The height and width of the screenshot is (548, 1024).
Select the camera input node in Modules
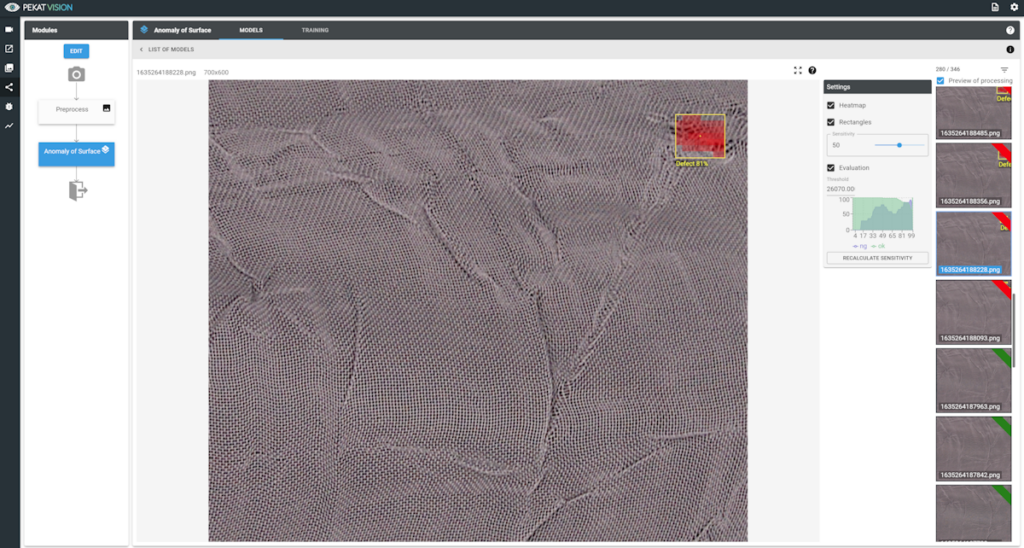tap(76, 74)
